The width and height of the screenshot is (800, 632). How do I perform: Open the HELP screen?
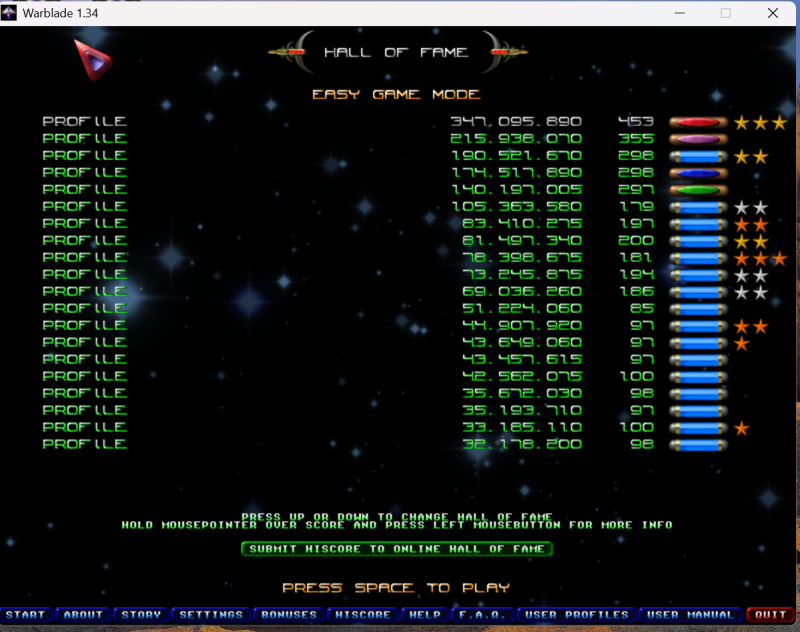[x=425, y=615]
